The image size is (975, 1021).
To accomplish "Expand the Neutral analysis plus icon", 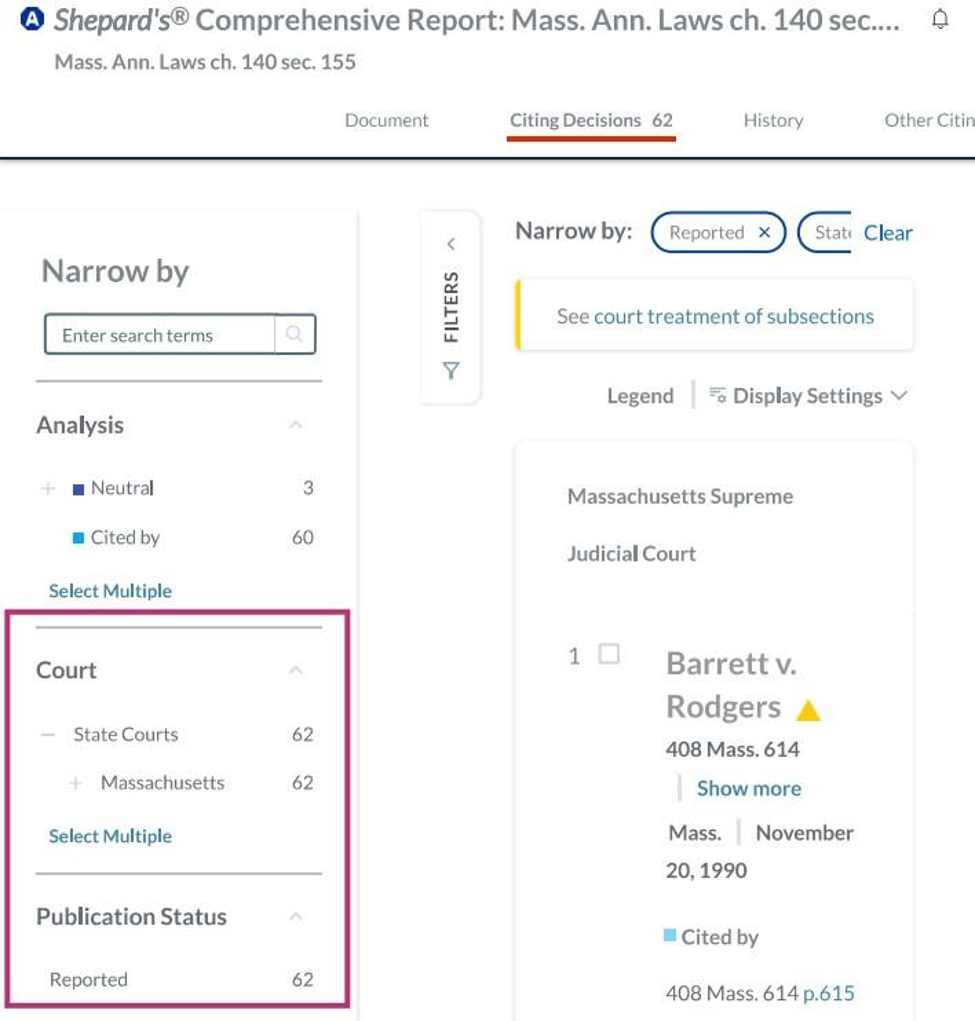I will pos(48,488).
